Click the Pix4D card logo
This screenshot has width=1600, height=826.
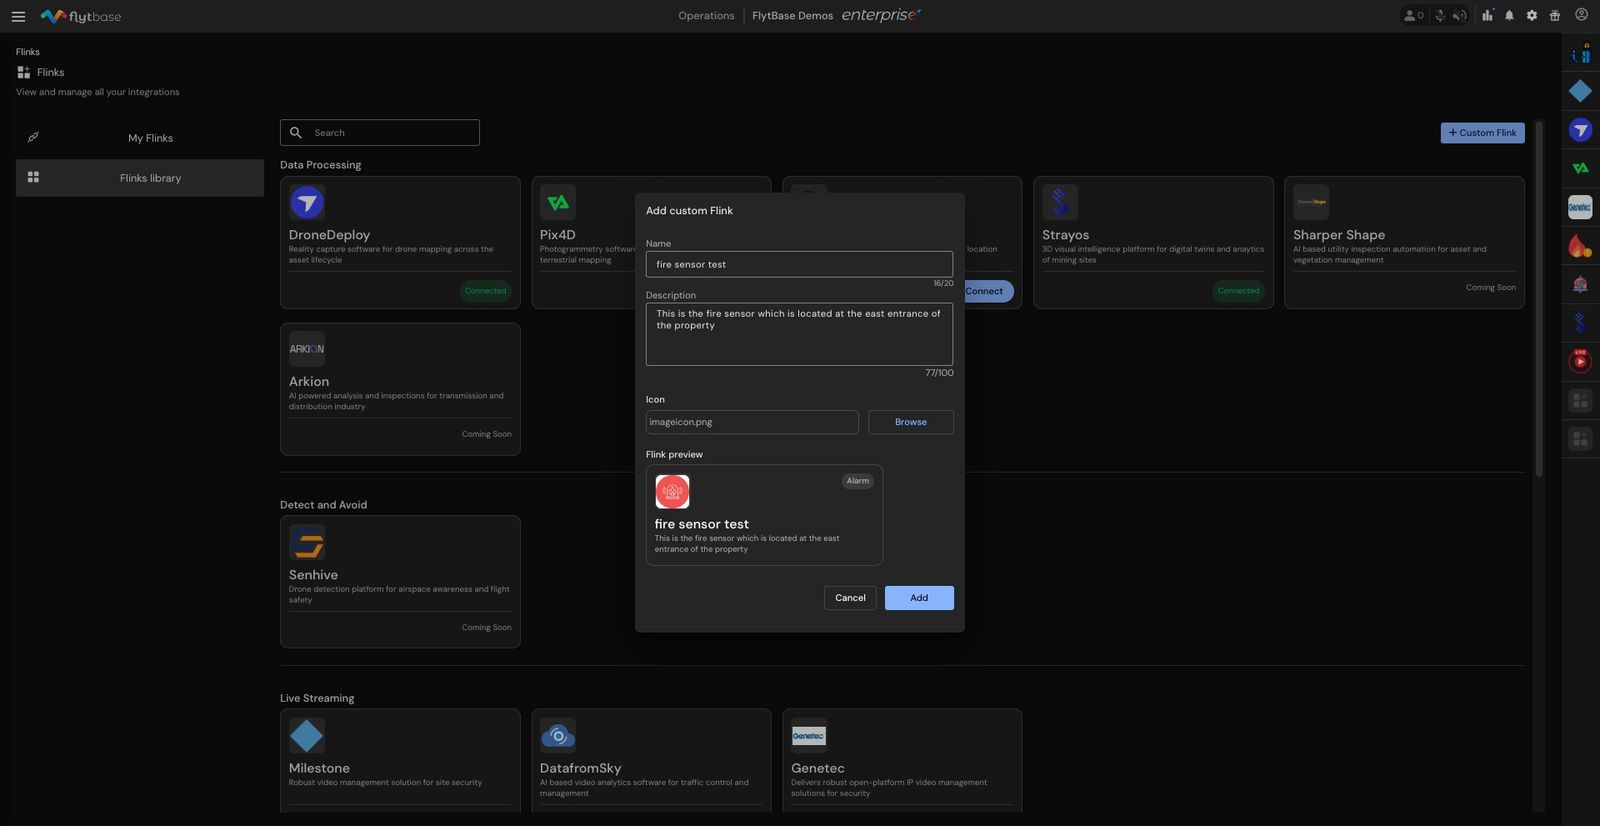(558, 202)
